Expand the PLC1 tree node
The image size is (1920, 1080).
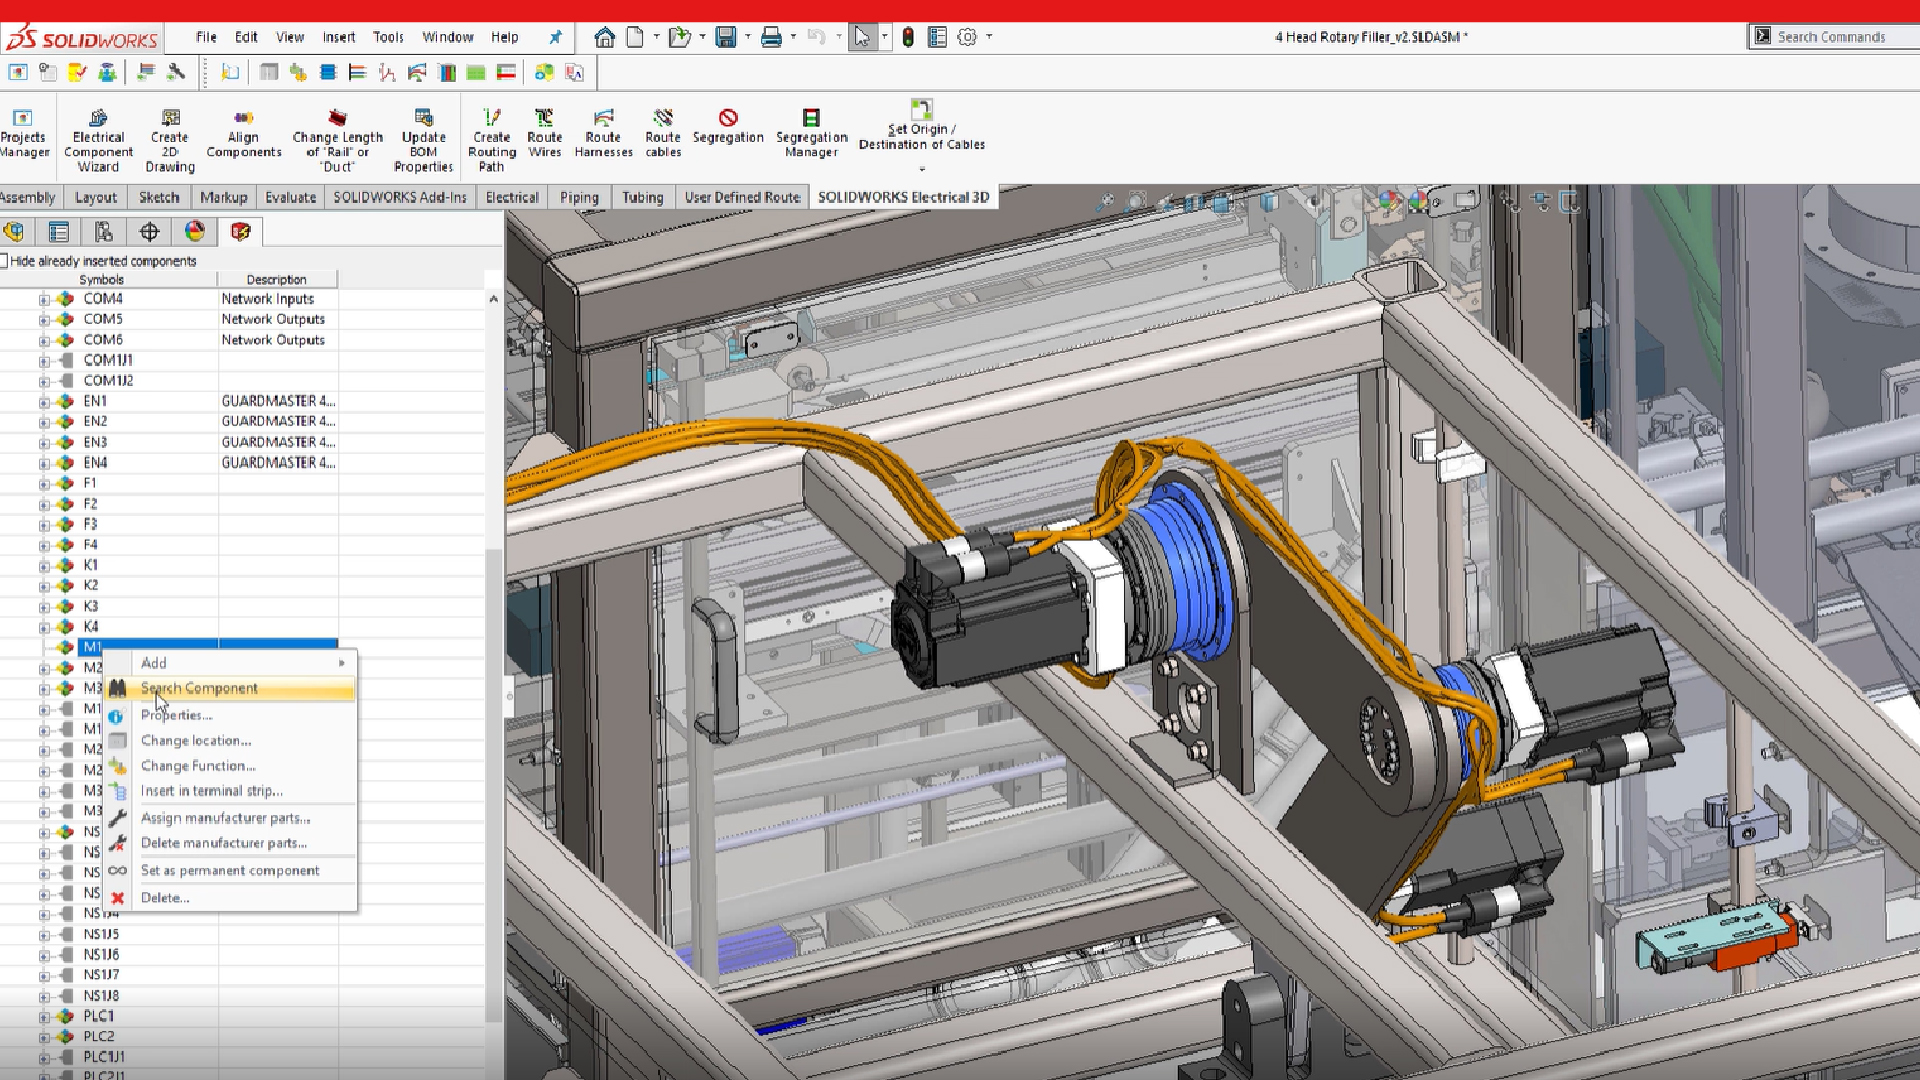pyautogui.click(x=44, y=1017)
